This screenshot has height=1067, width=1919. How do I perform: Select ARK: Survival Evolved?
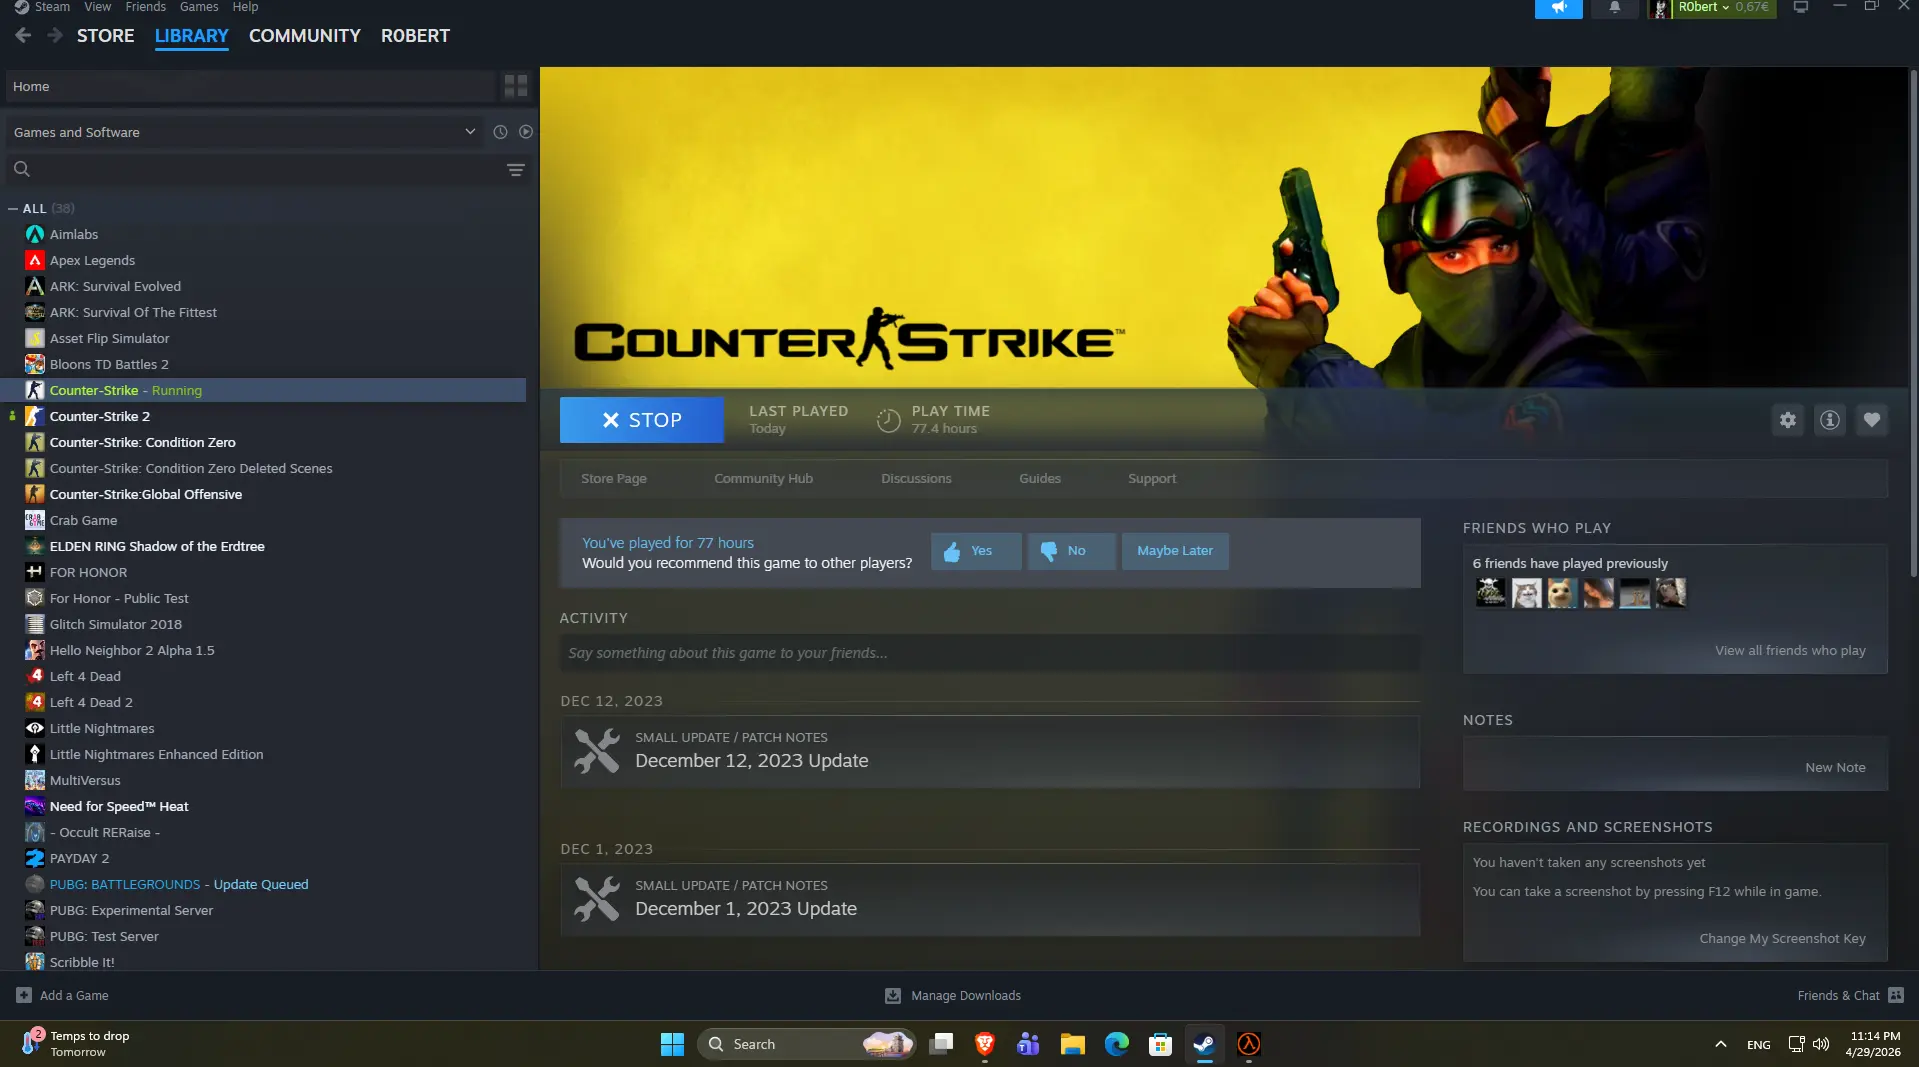click(x=115, y=287)
